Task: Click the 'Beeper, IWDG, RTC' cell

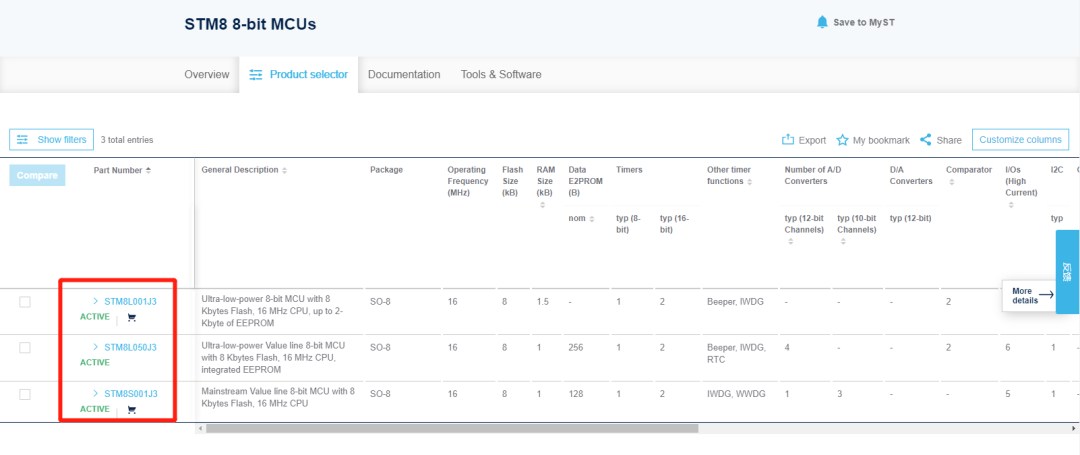Action: pos(736,353)
